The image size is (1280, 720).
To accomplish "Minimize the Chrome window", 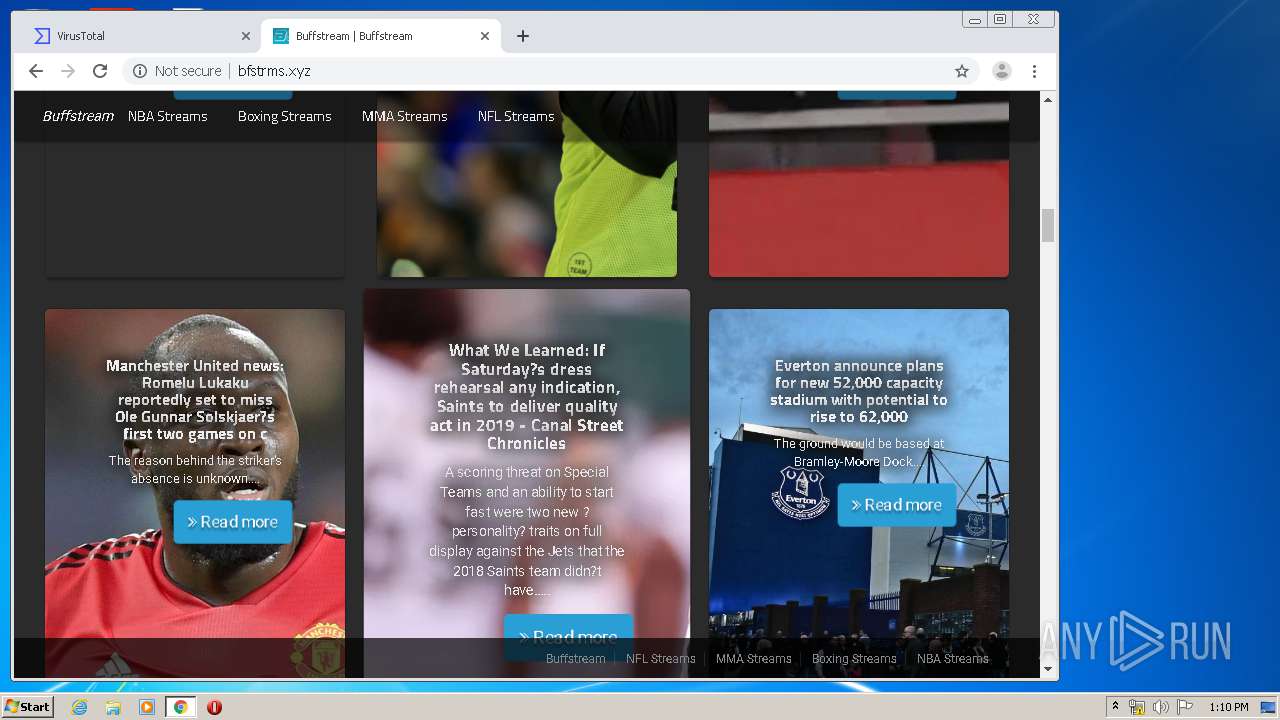I will (975, 19).
